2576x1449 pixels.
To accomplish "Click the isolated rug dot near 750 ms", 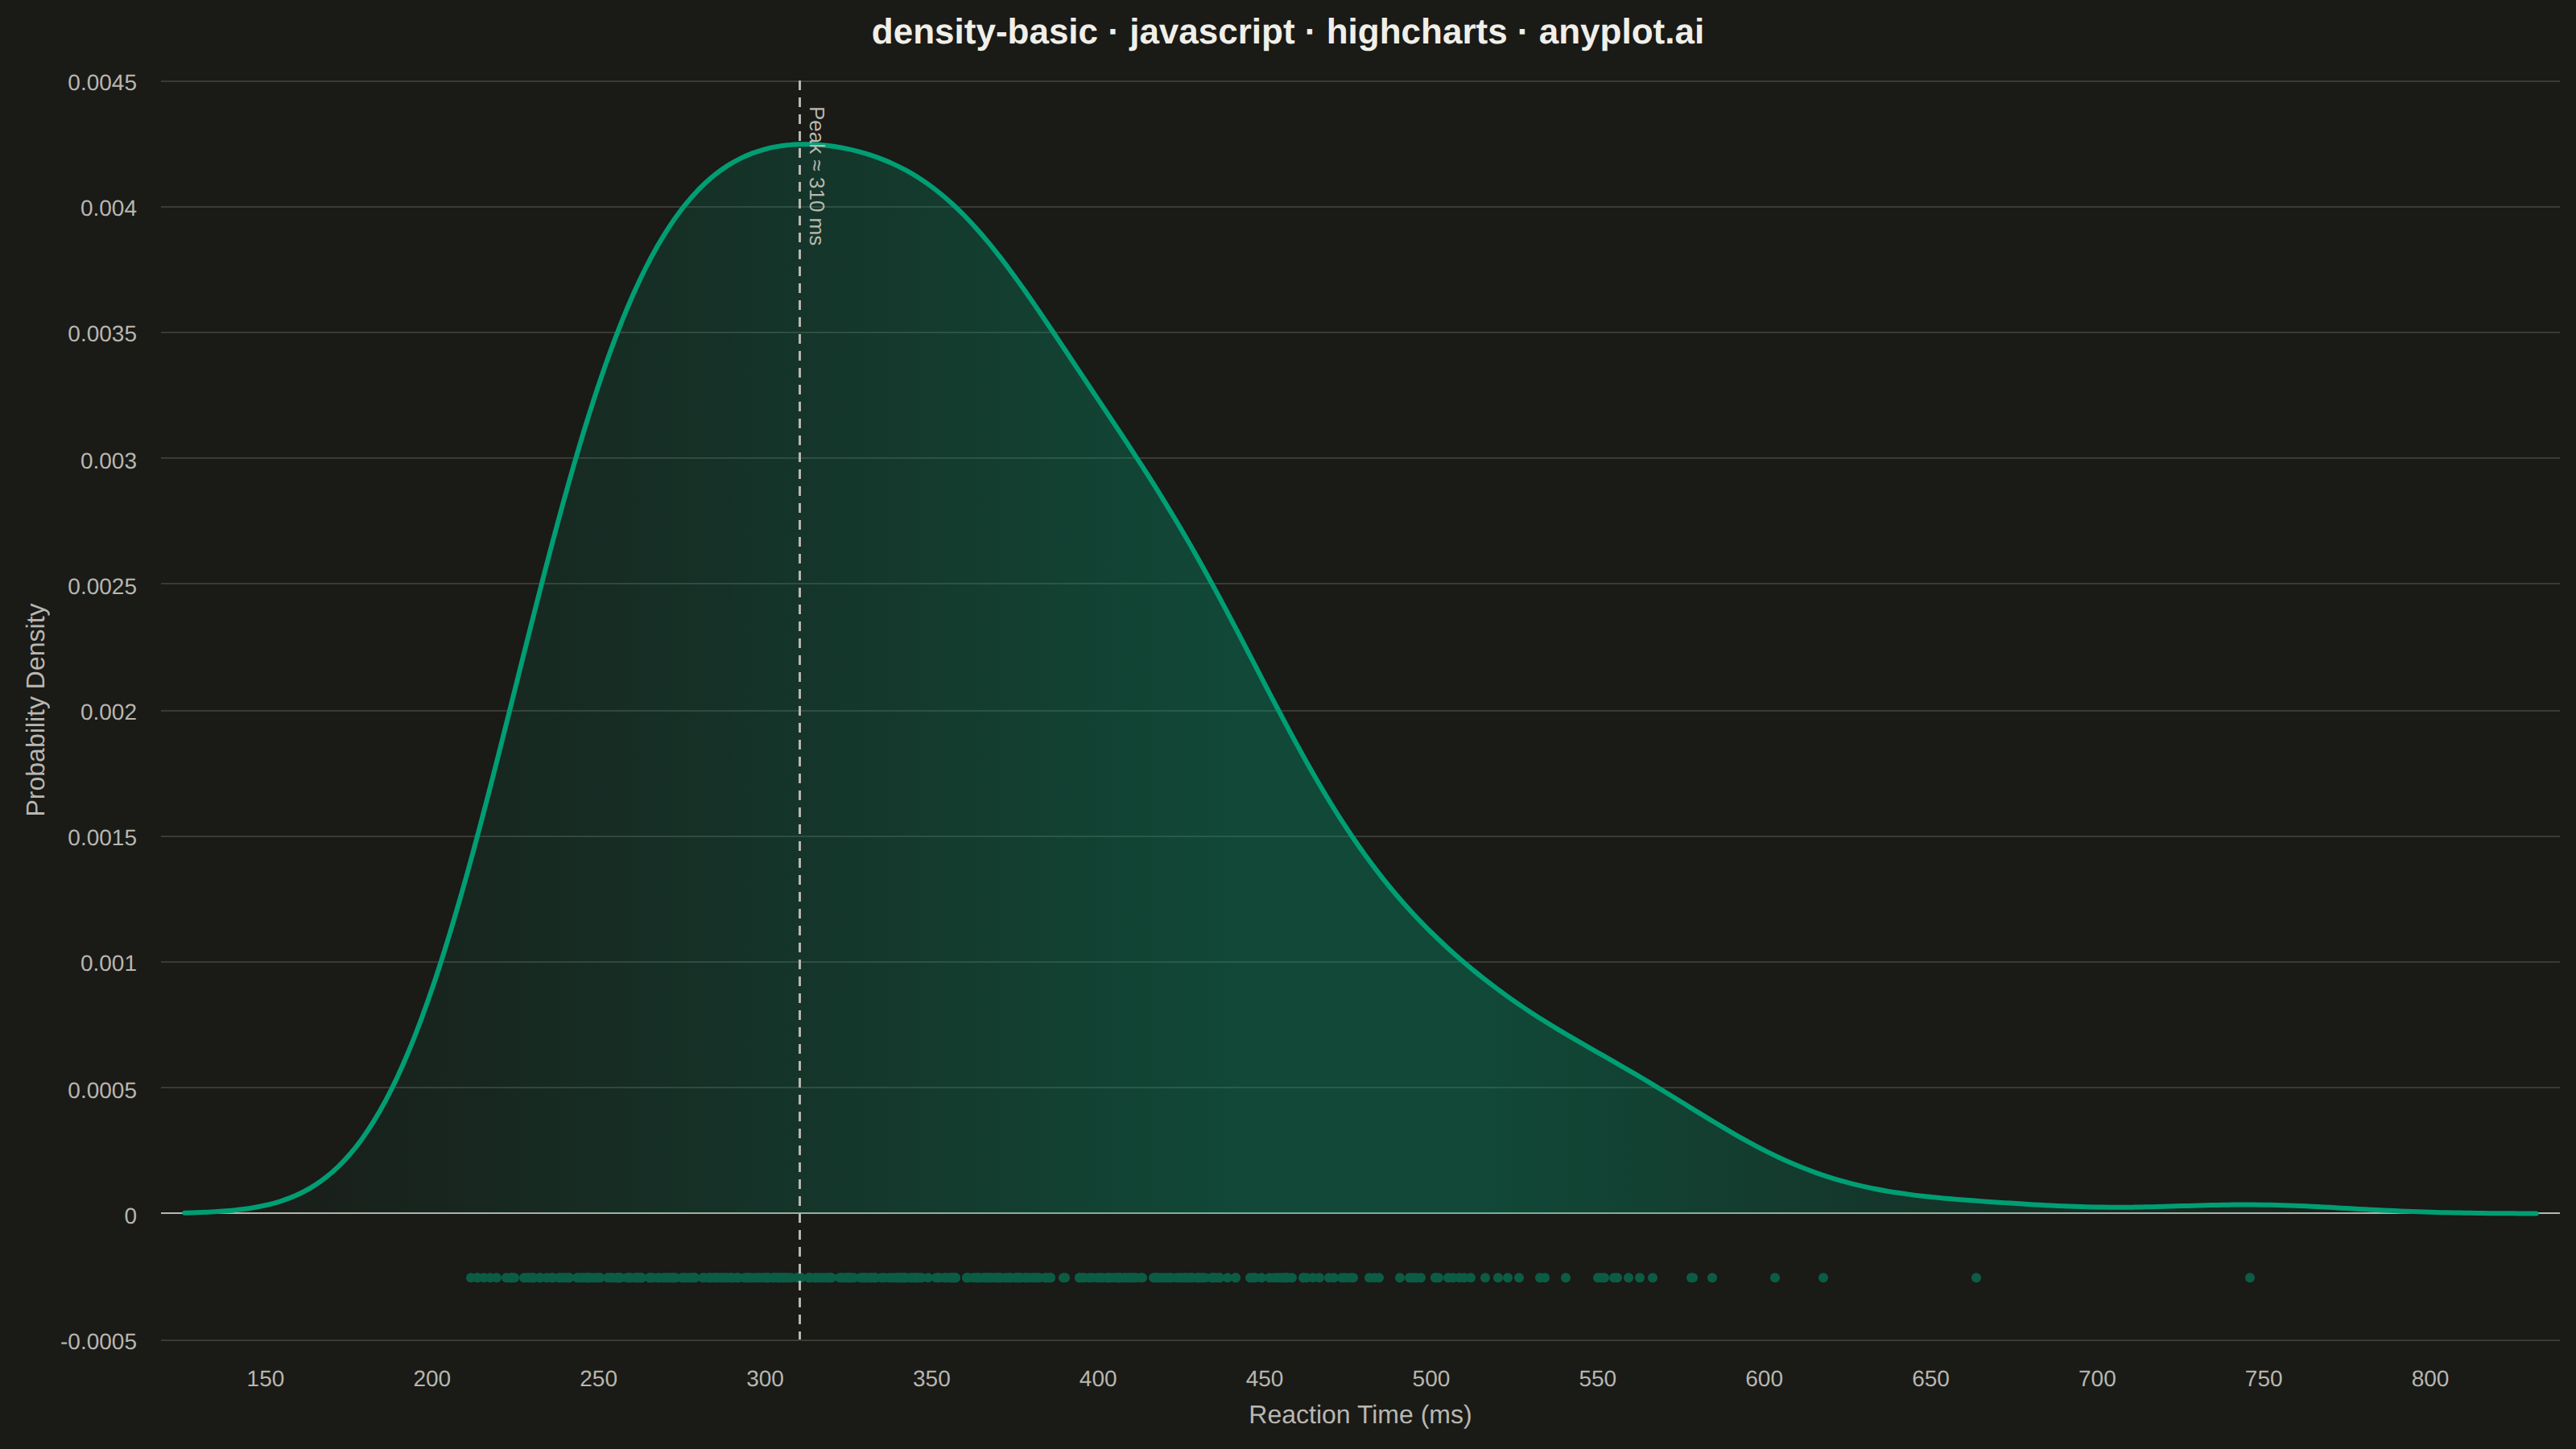I will (x=2250, y=1278).
